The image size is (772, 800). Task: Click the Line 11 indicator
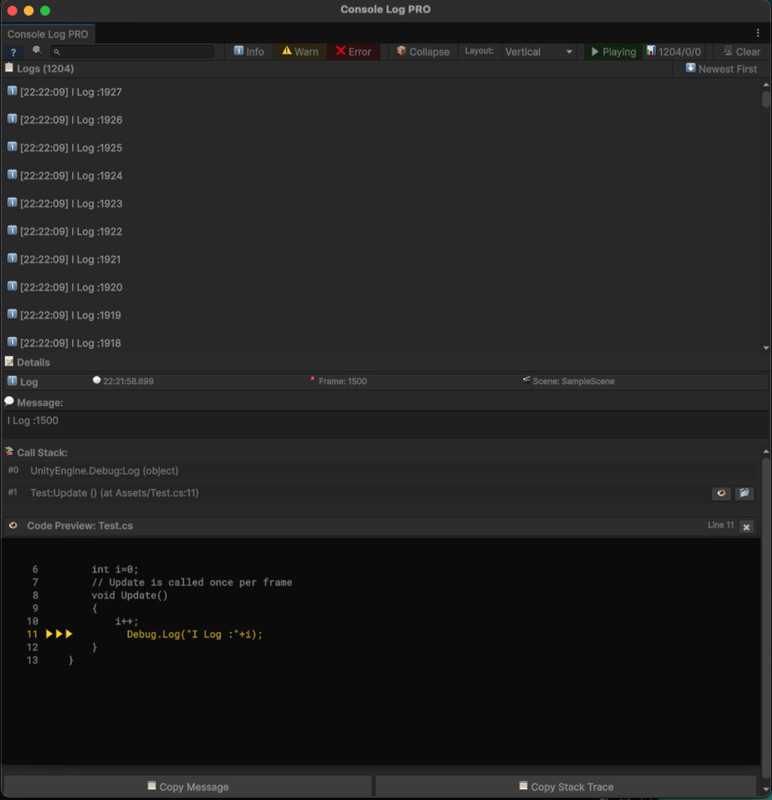tap(720, 525)
